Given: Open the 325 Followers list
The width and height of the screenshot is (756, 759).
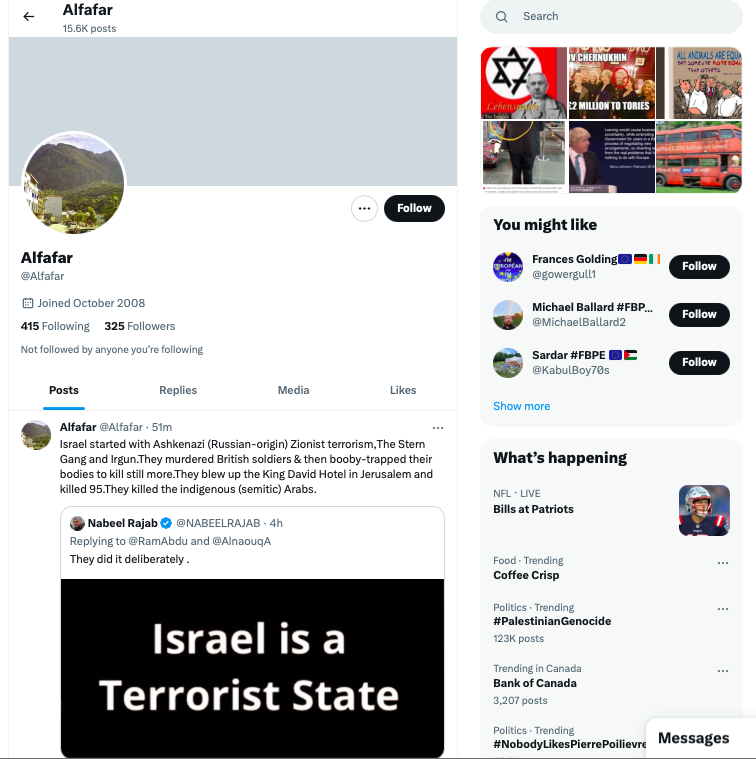Looking at the screenshot, I should point(140,326).
